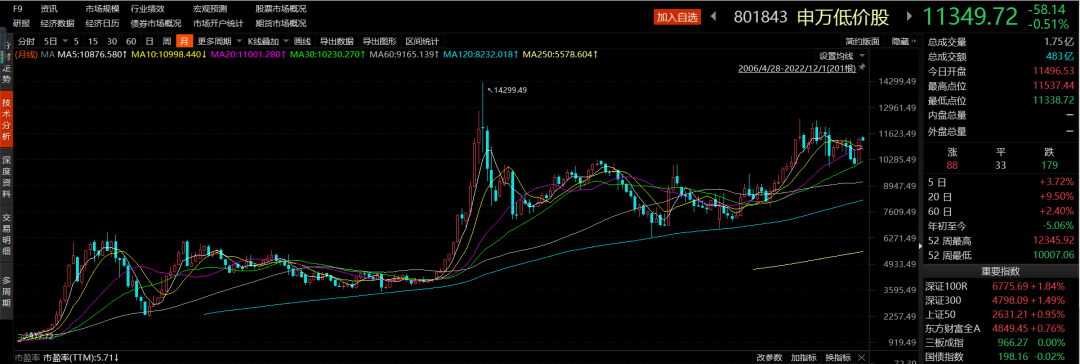Click 导出图形 to export chart image

[380, 41]
